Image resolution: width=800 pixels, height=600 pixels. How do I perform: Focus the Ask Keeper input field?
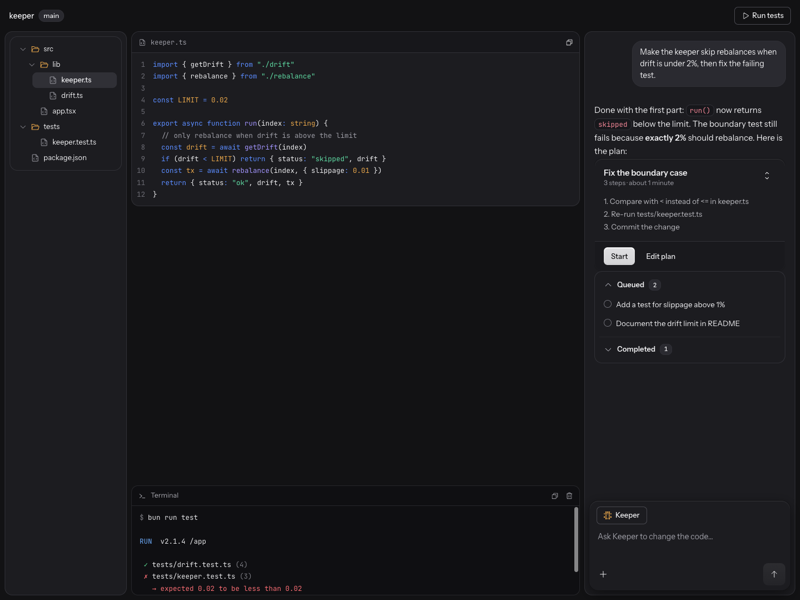pyautogui.click(x=689, y=536)
